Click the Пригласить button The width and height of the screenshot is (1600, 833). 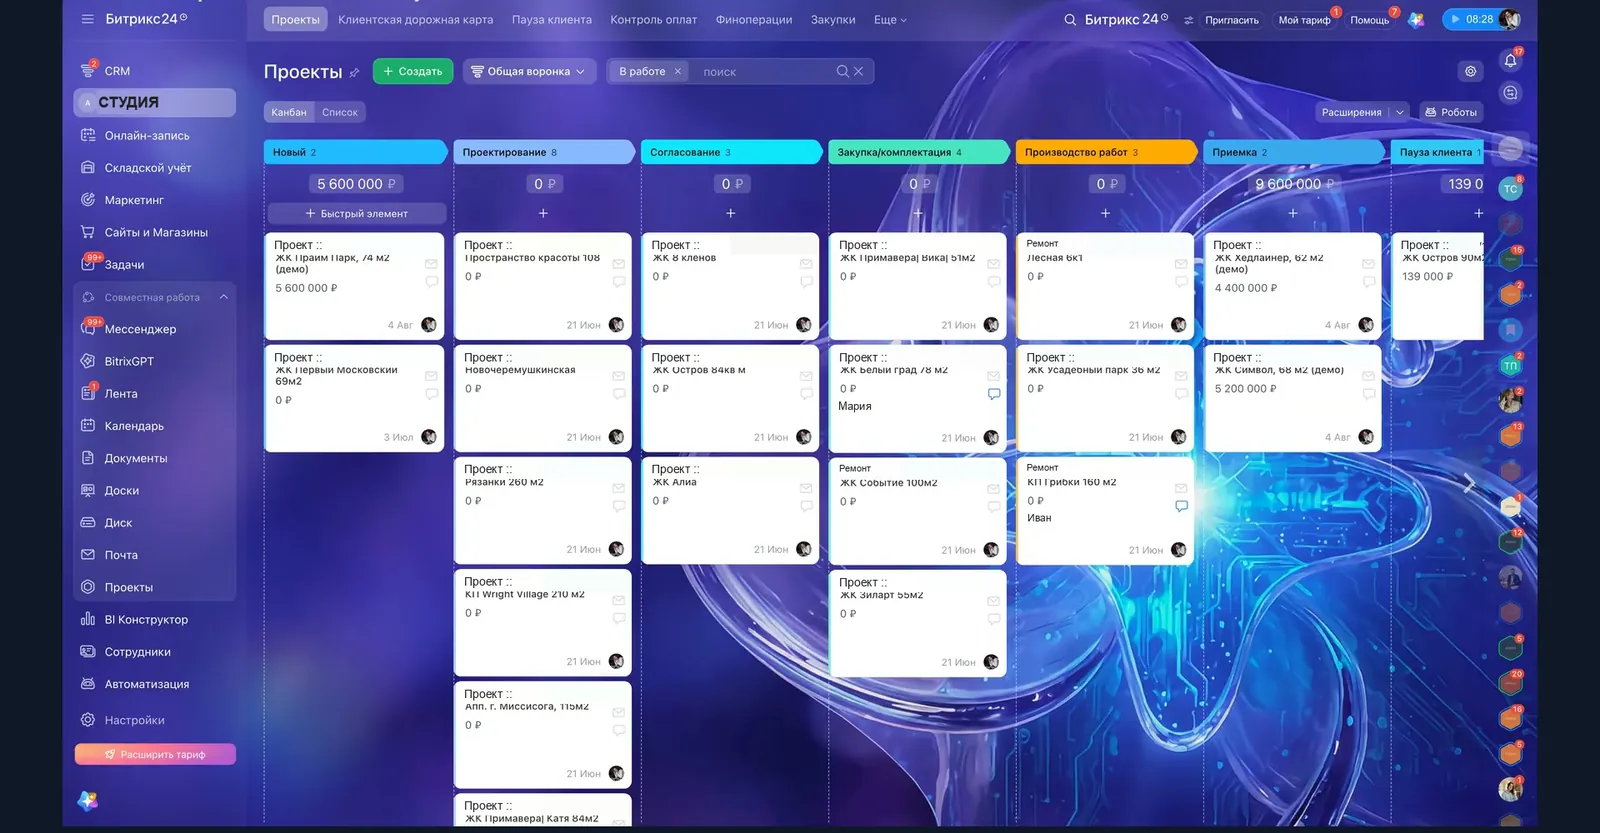1232,20
